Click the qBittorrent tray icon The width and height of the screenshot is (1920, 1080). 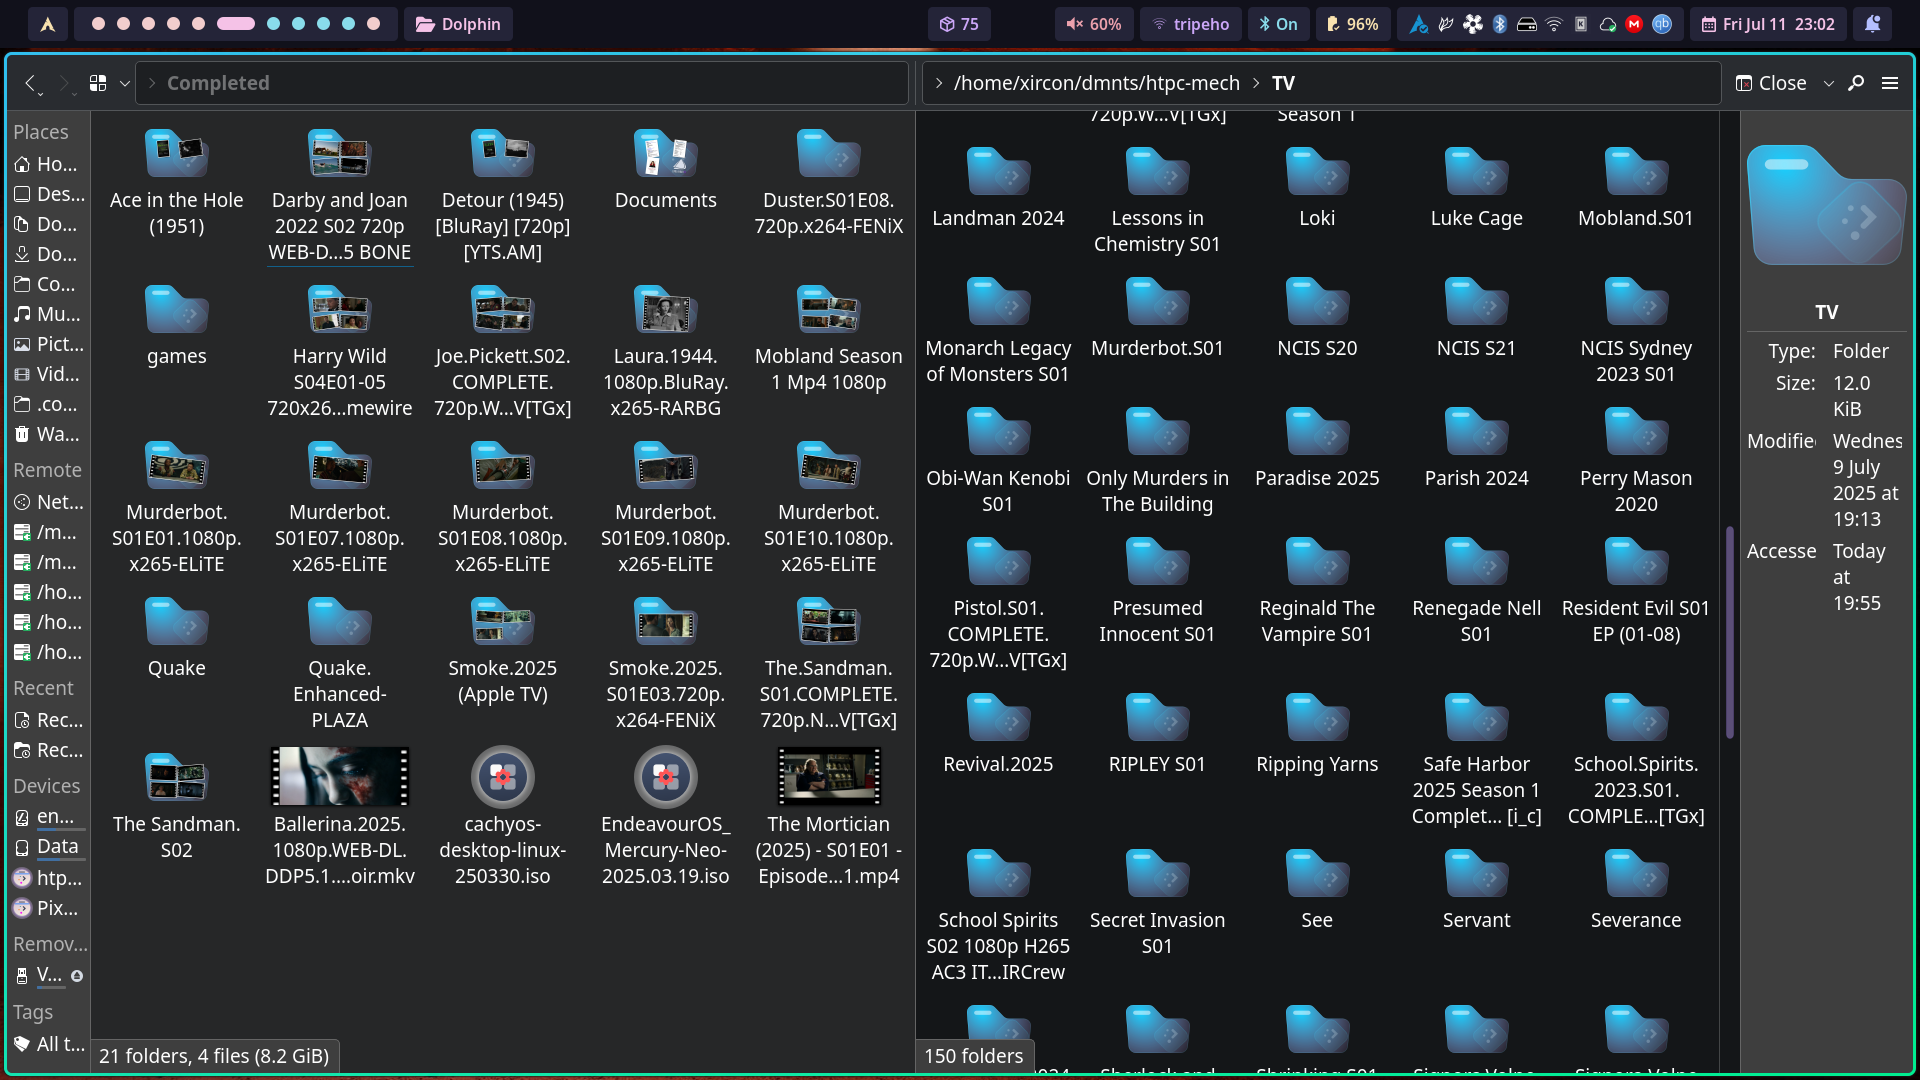(x=1662, y=24)
